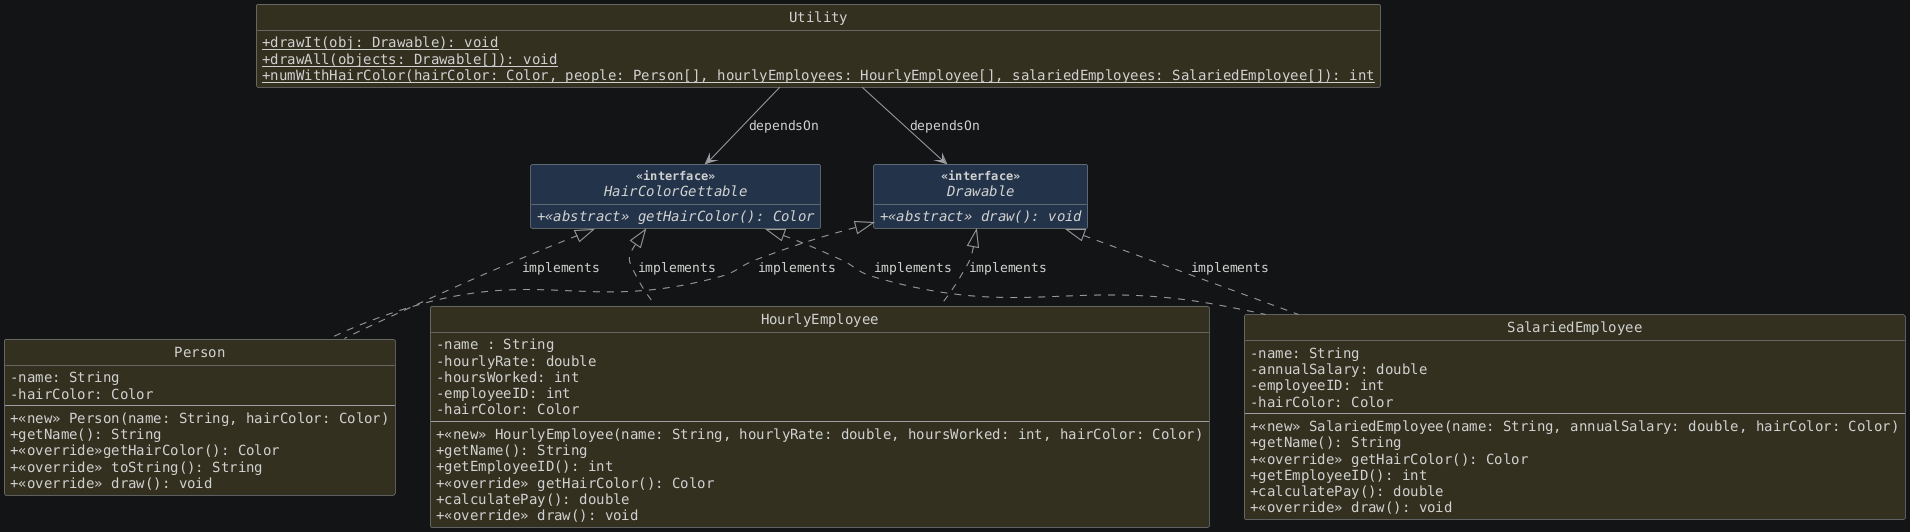This screenshot has height=532, width=1910.
Task: Select +«abstract» getHairColor(): Color in HairColorGettable
Action: (675, 216)
